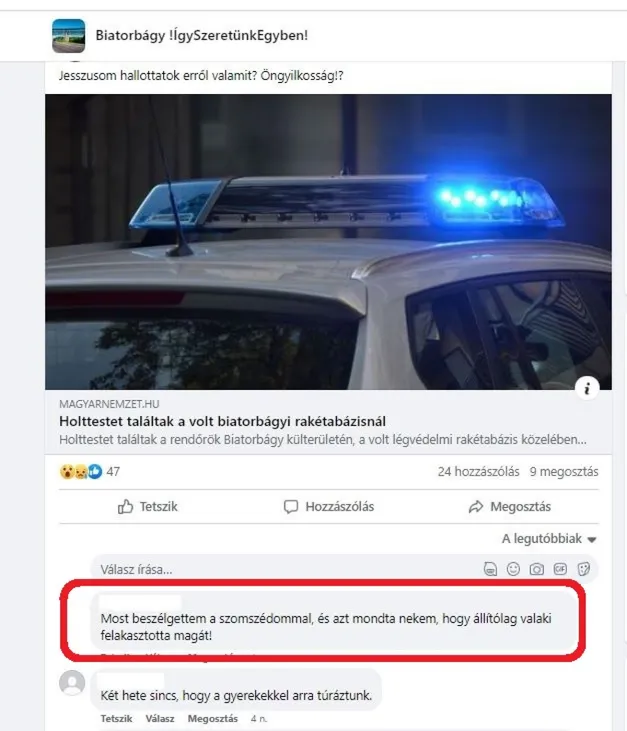Viewport: 627px width, 731px height.
Task: Open the sticker picker icon
Action: [584, 569]
